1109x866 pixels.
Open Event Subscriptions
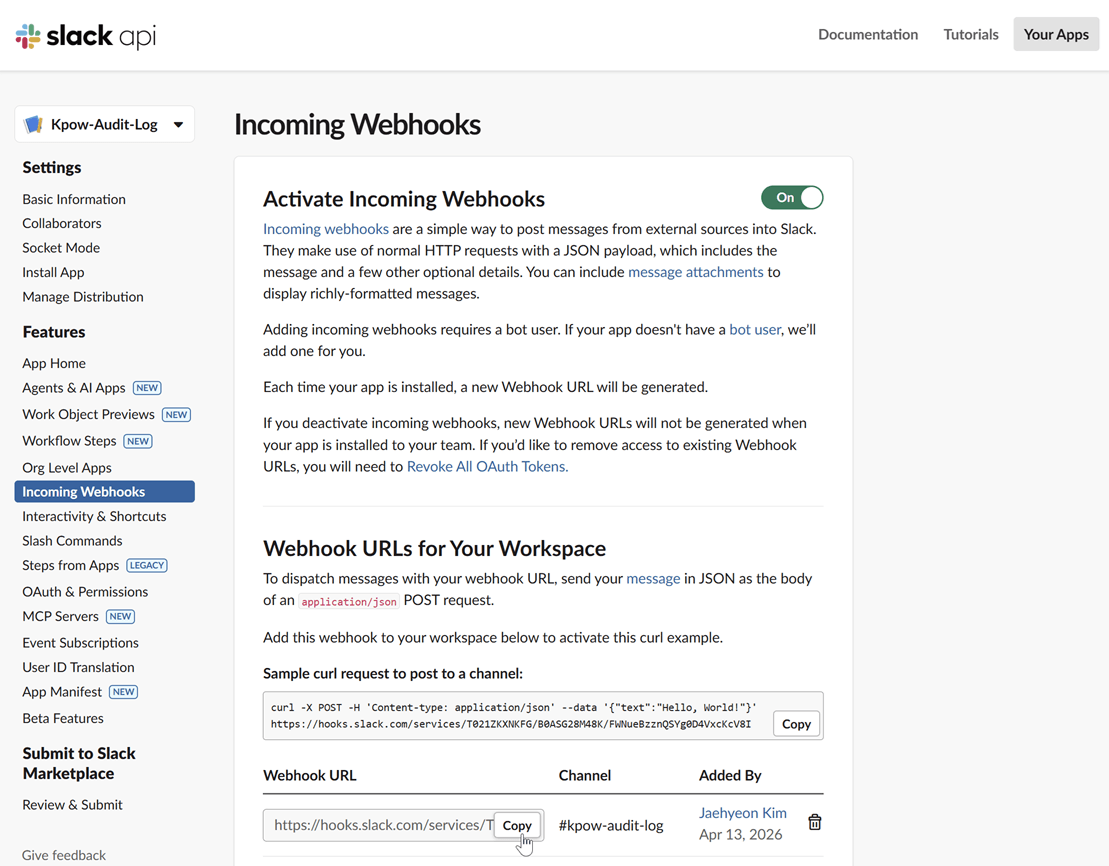coord(80,642)
